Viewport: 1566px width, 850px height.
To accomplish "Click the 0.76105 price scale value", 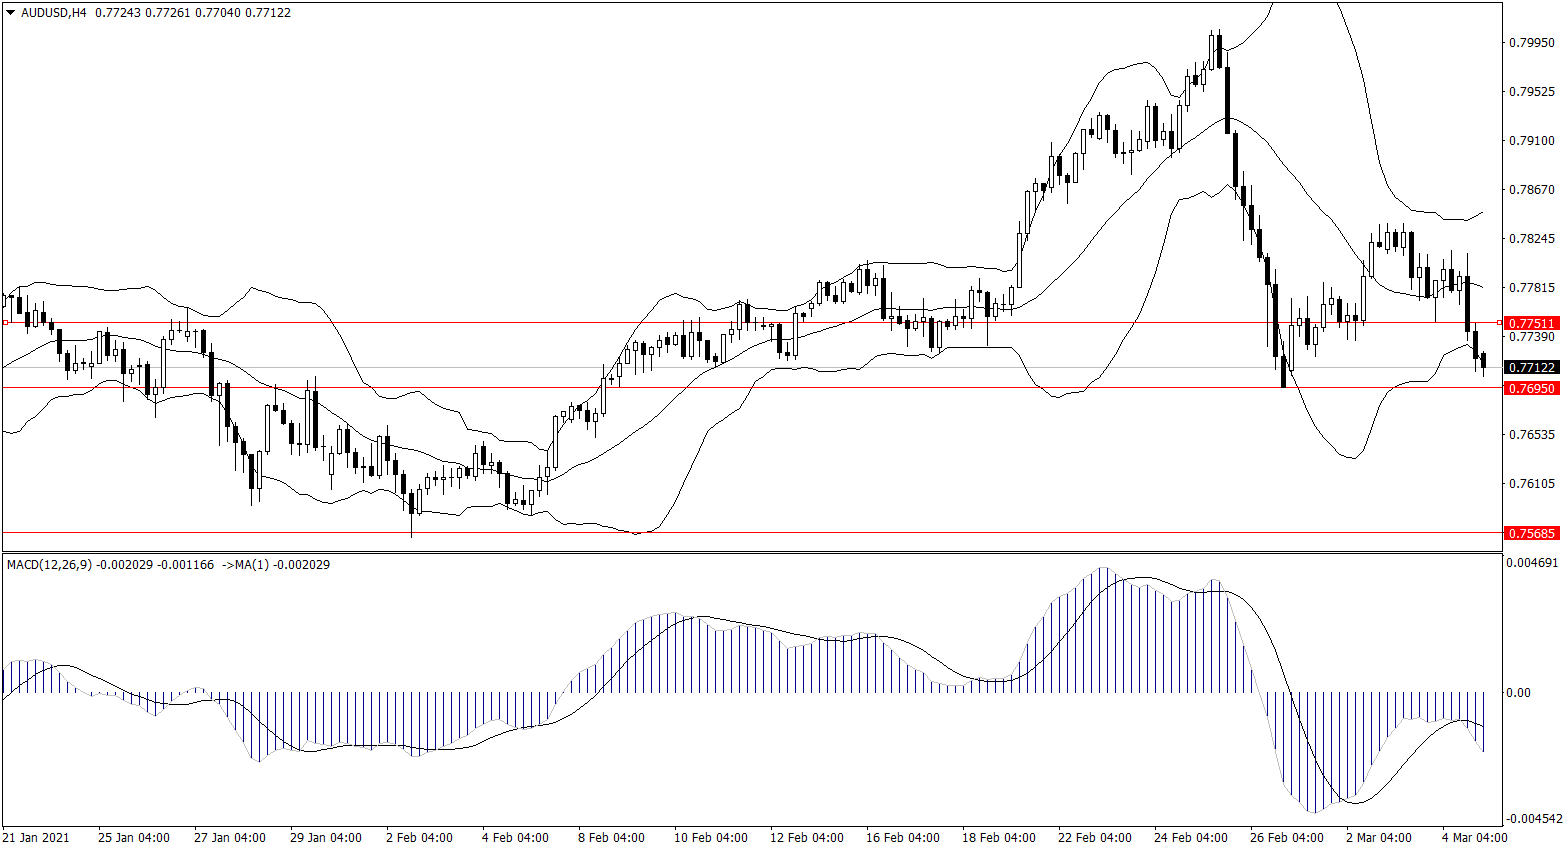I will [1531, 484].
